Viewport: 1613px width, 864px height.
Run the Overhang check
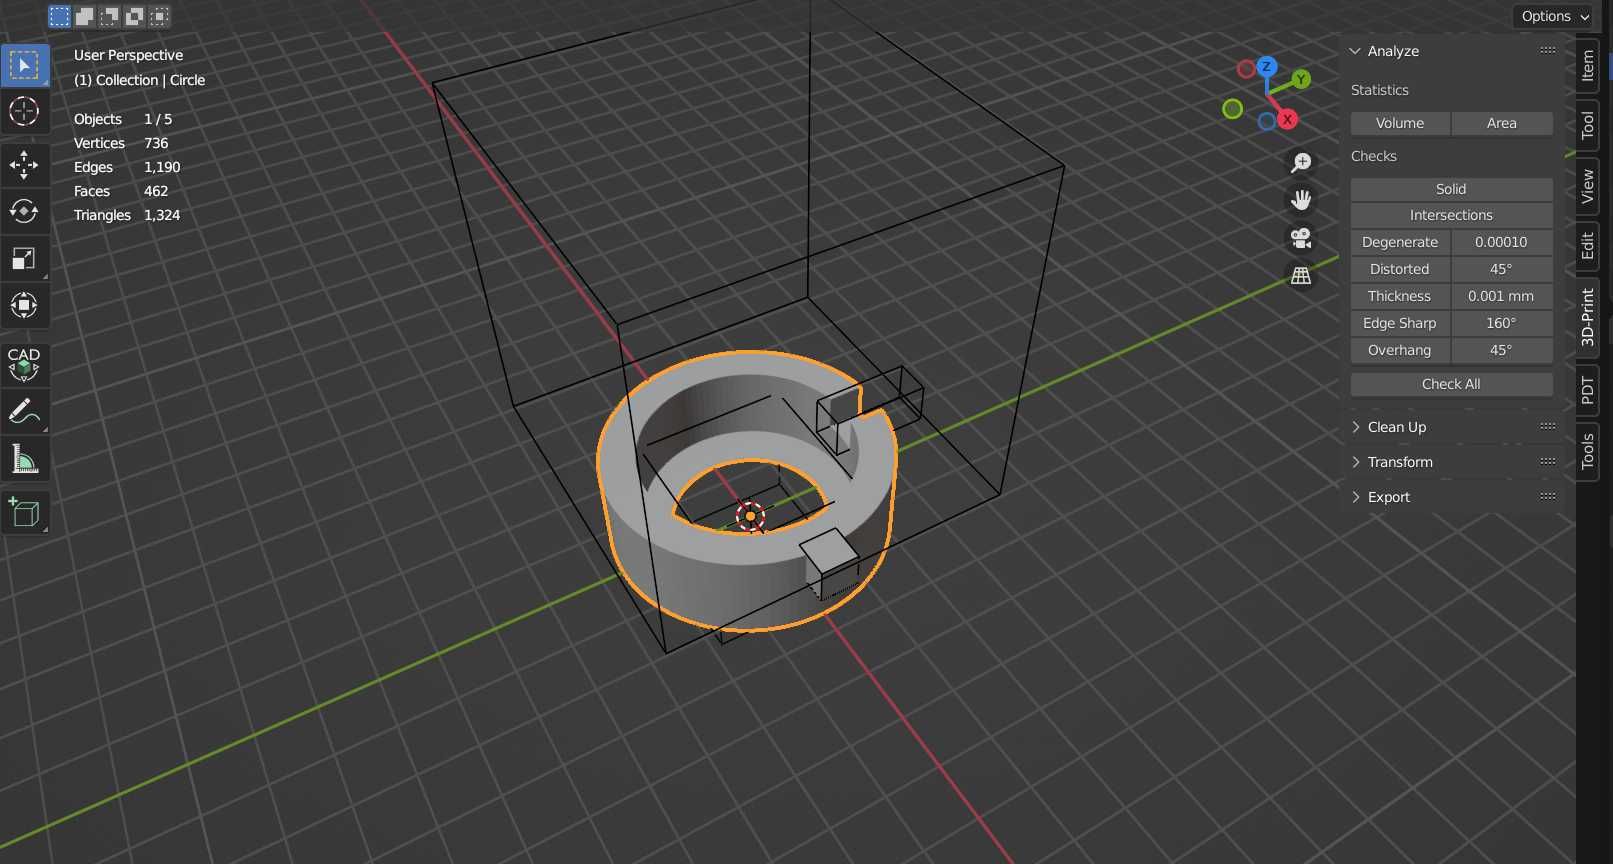click(x=1400, y=350)
